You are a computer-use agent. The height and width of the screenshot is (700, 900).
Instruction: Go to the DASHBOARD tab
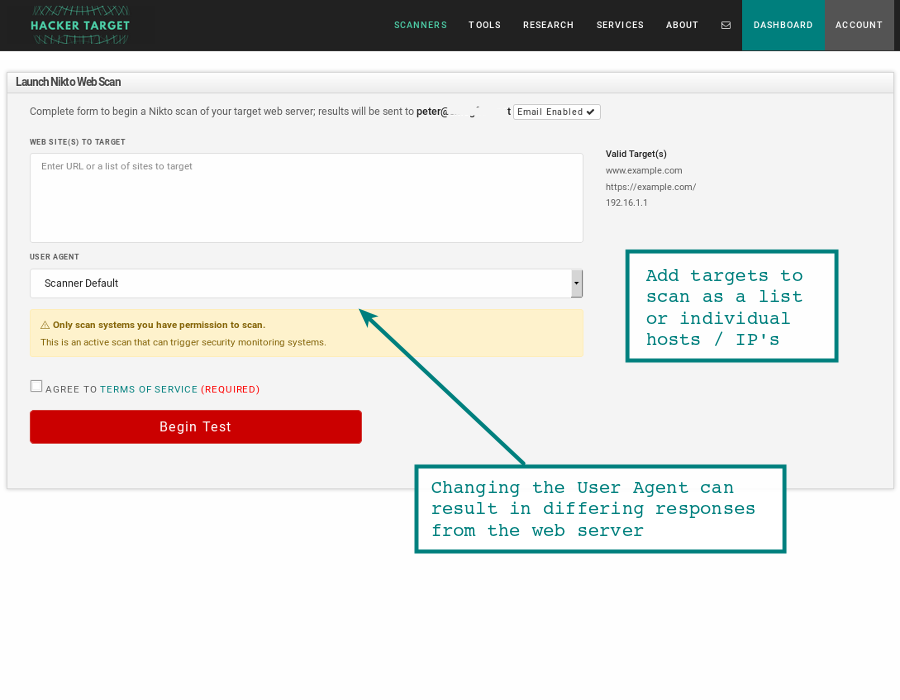pyautogui.click(x=783, y=25)
